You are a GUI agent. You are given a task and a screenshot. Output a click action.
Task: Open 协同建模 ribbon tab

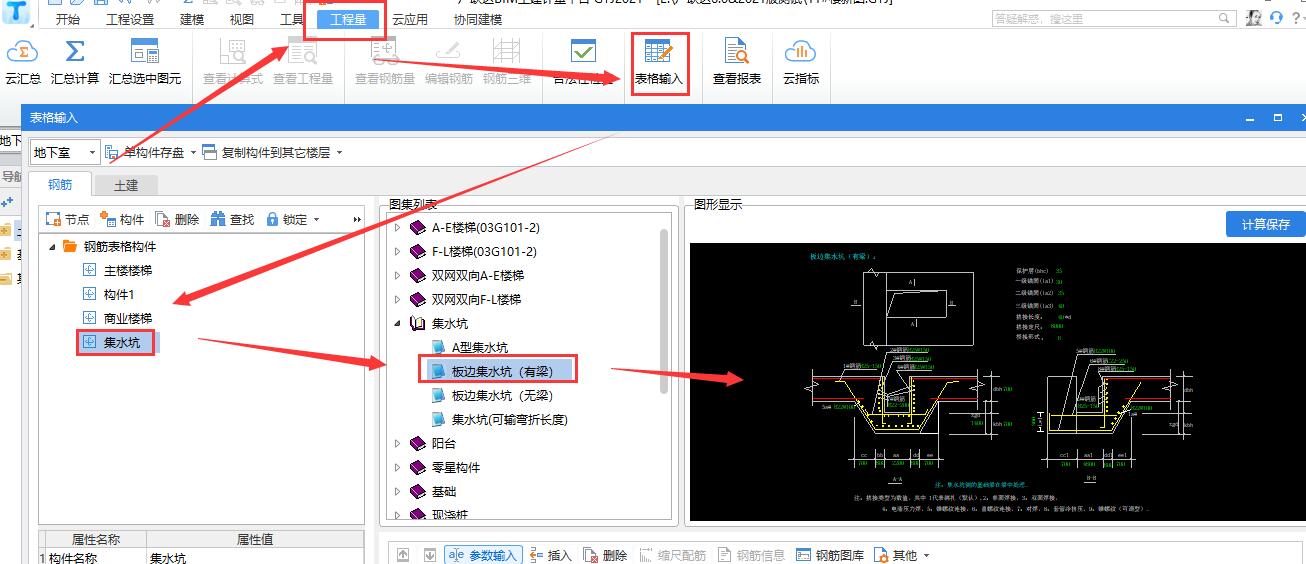point(478,19)
